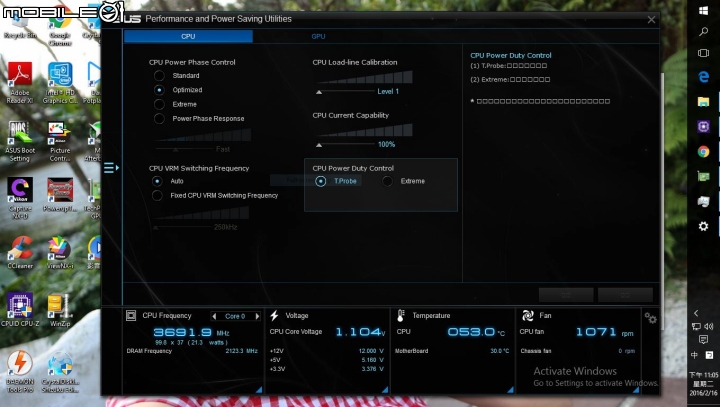720x407 pixels.
Task: Click the CPU temperature 053.0 reading
Action: [471, 332]
